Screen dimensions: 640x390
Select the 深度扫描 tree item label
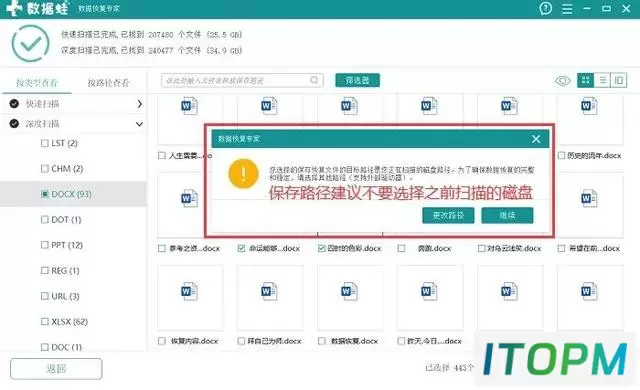click(x=42, y=124)
